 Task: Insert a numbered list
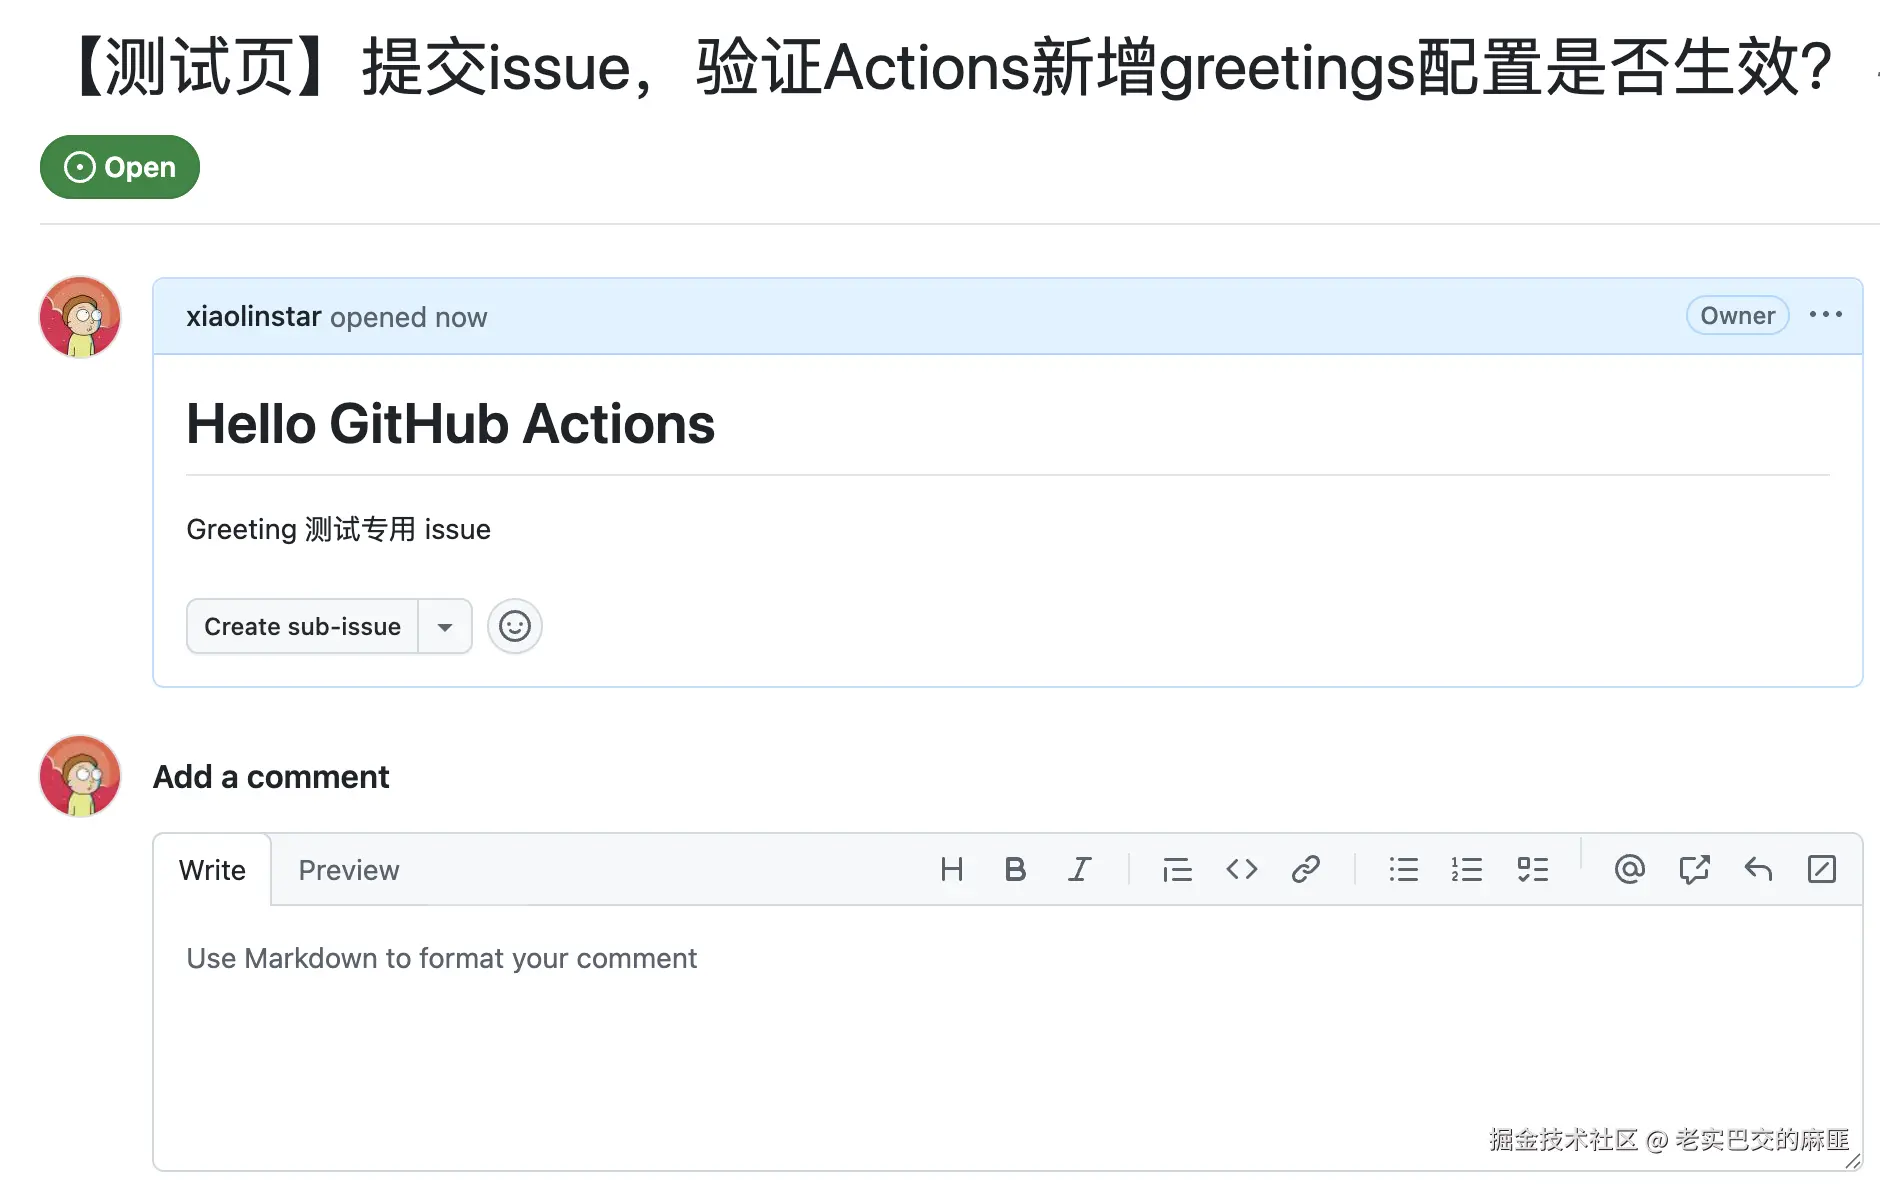pos(1467,869)
